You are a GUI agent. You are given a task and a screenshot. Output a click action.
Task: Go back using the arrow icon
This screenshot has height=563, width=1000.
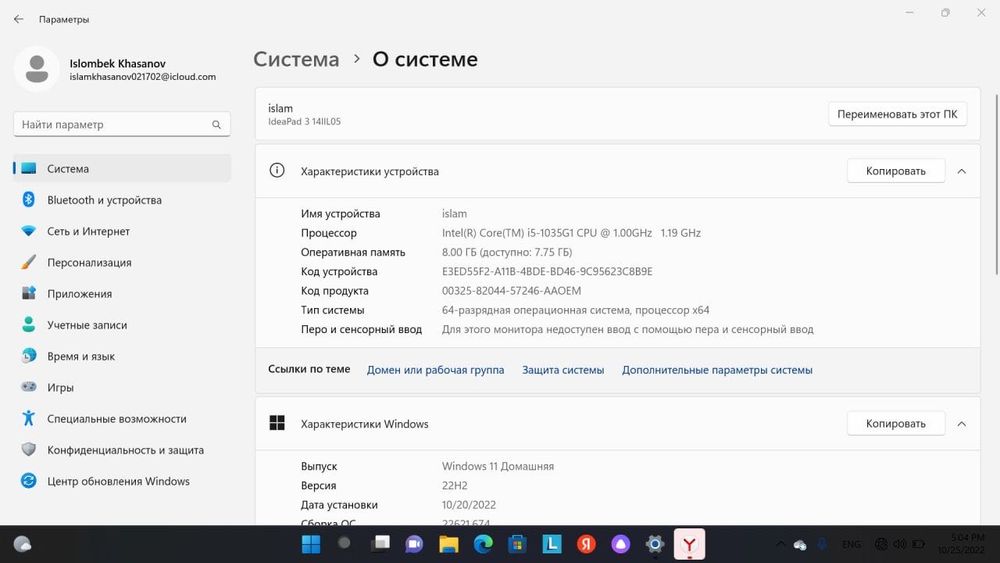click(x=18, y=19)
